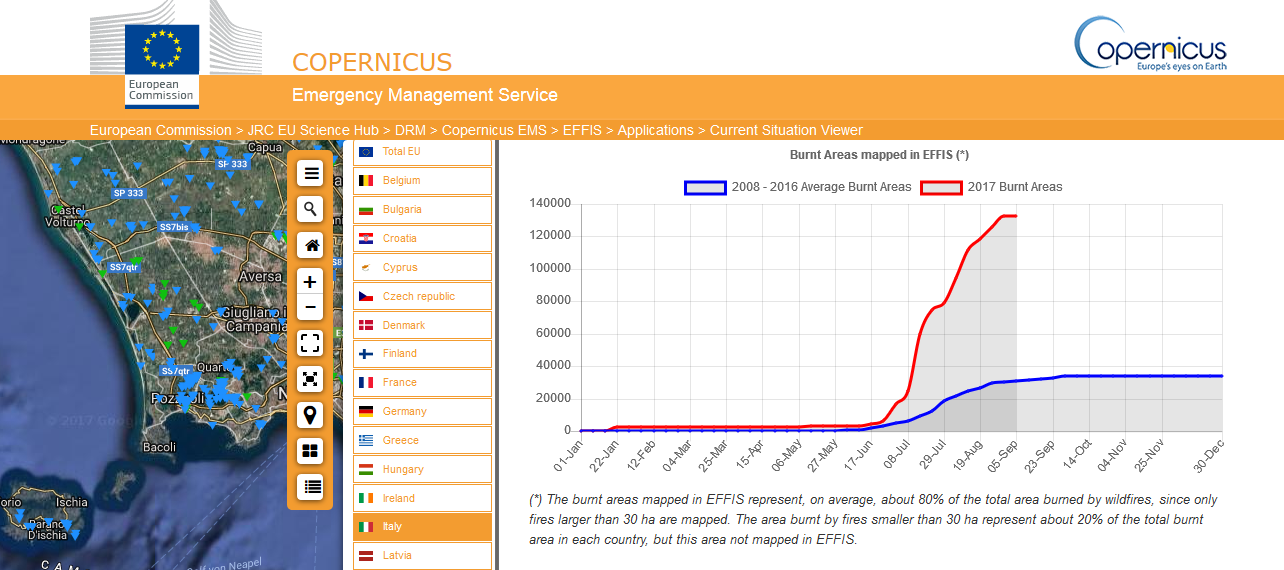
Task: Select Belgium in the country list
Action: click(422, 181)
